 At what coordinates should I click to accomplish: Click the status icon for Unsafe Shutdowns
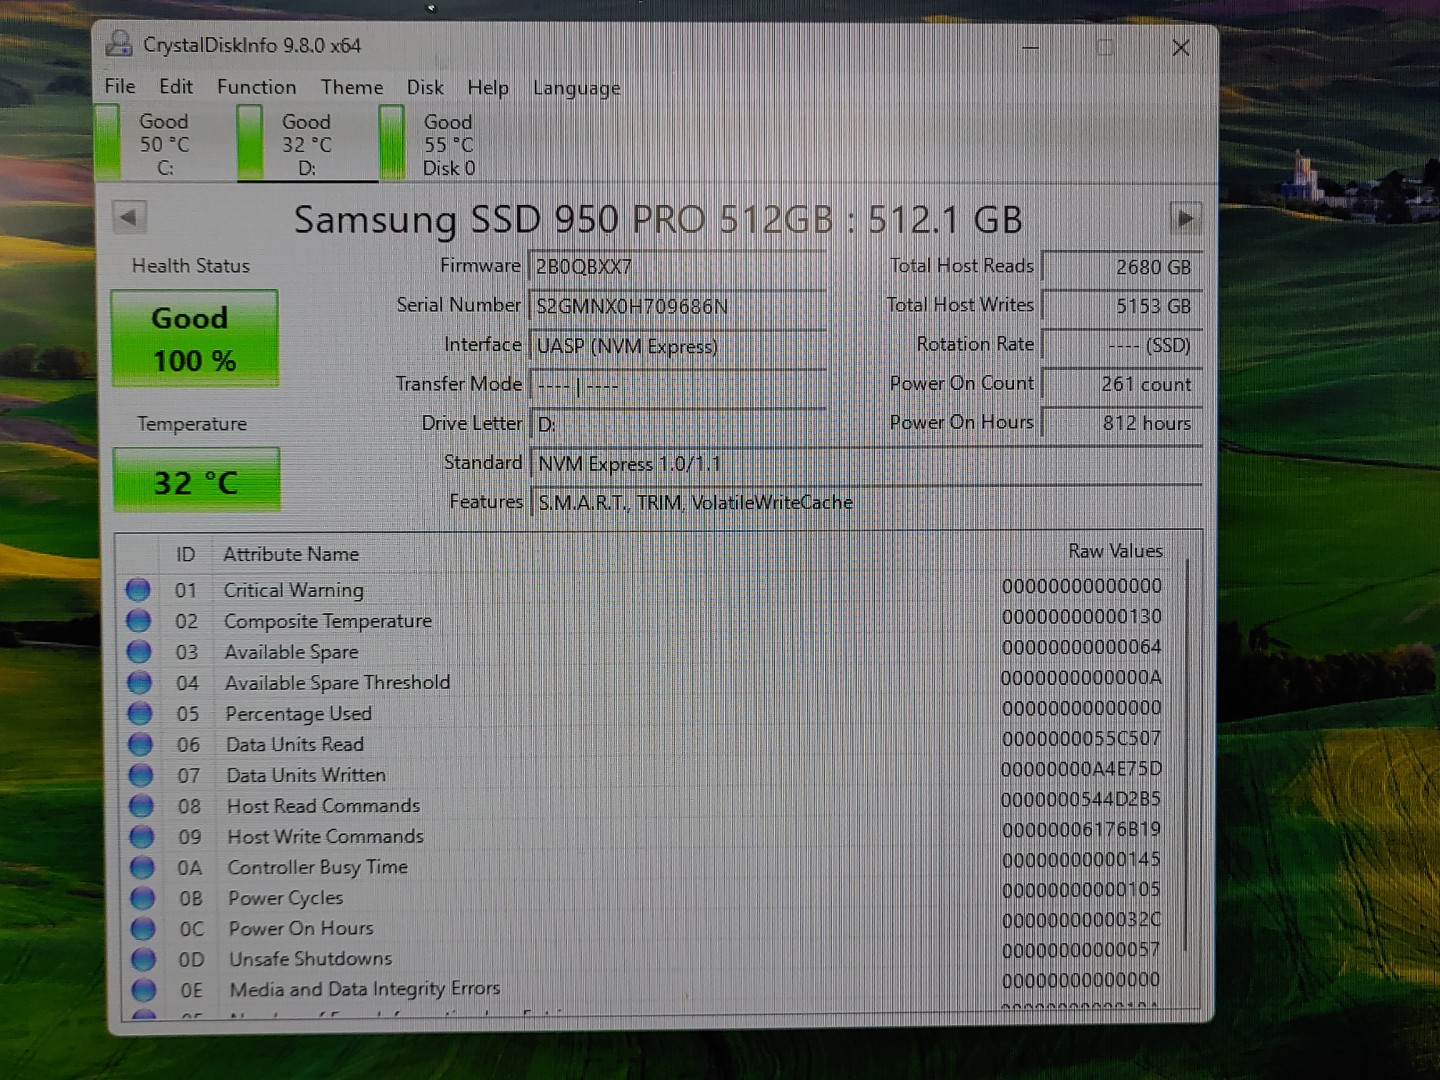[x=144, y=959]
